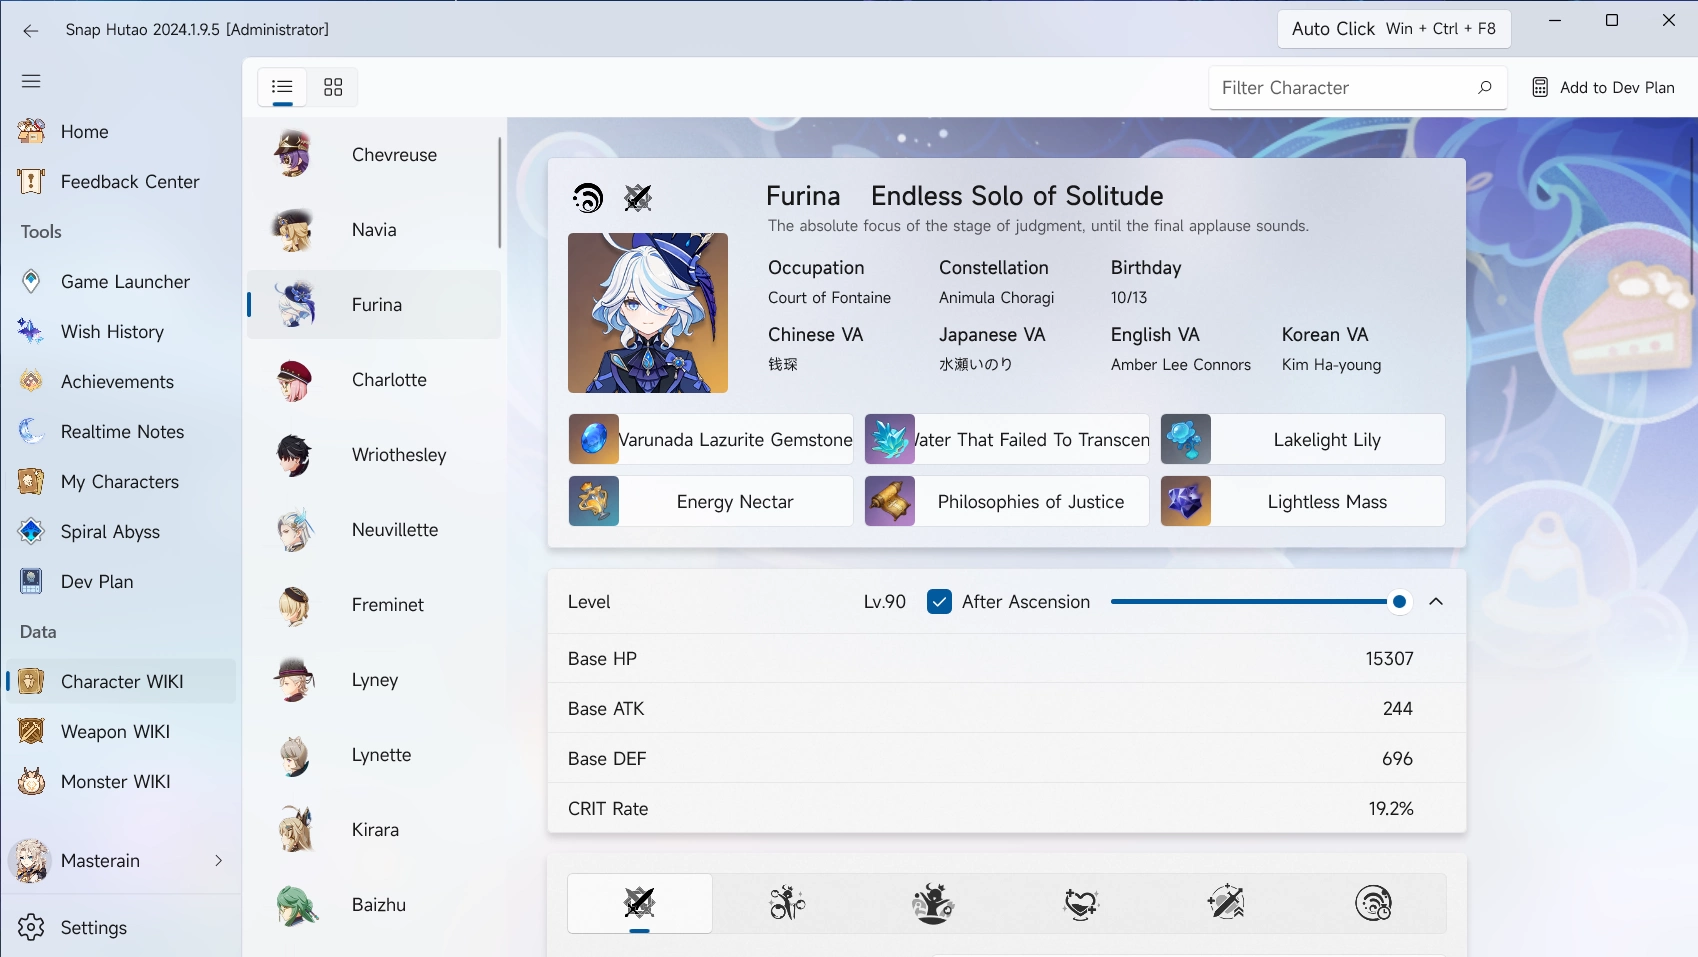Click Kirara's avatar icon
The image size is (1698, 957).
click(294, 830)
